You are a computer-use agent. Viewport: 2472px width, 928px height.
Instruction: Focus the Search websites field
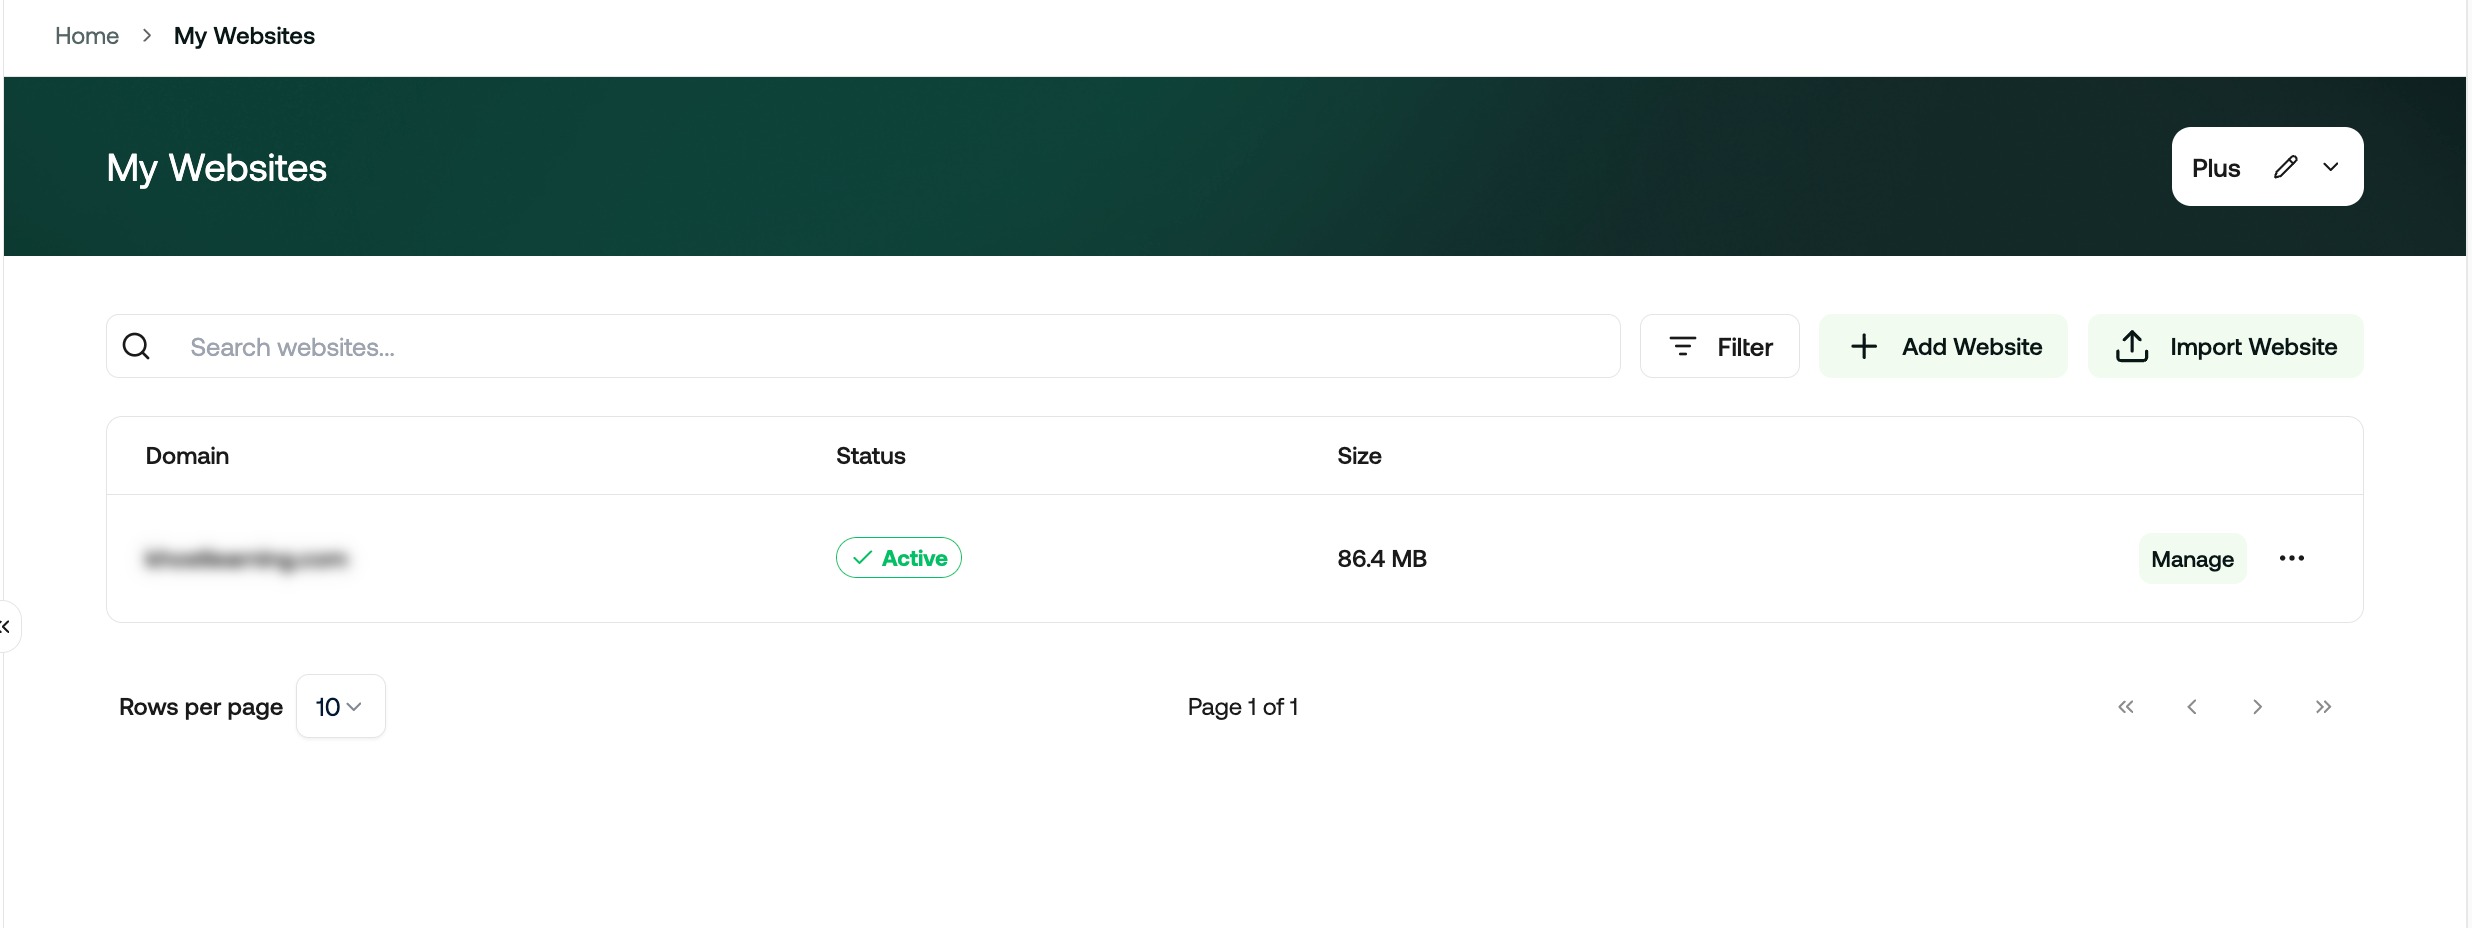coord(863,346)
